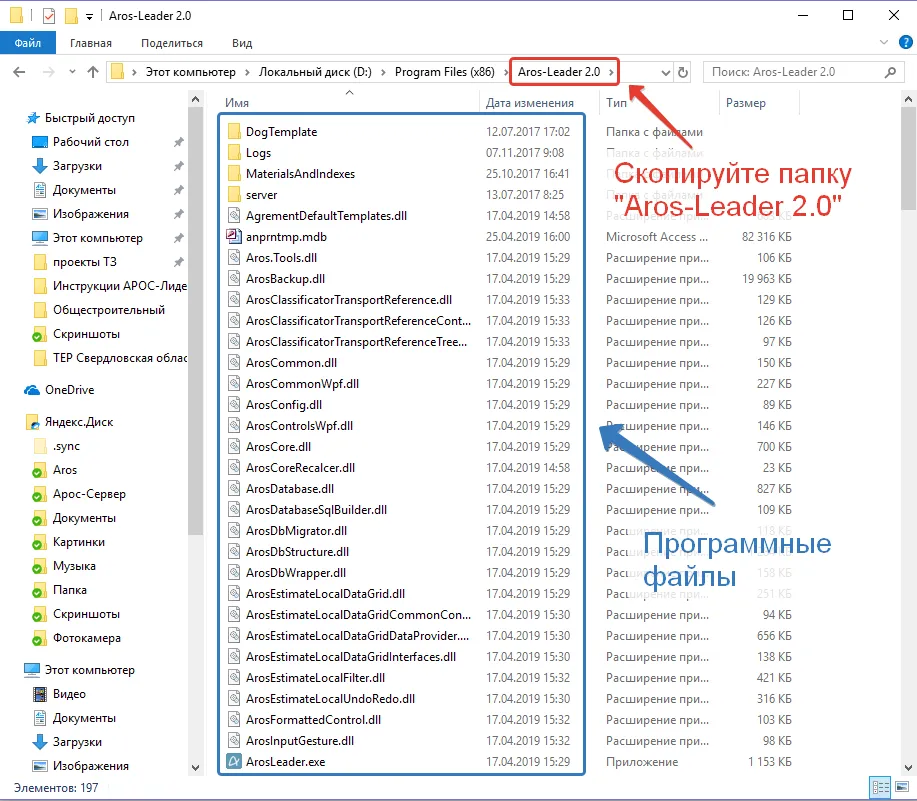Click the ArosLeader.exe application icon

tap(234, 762)
